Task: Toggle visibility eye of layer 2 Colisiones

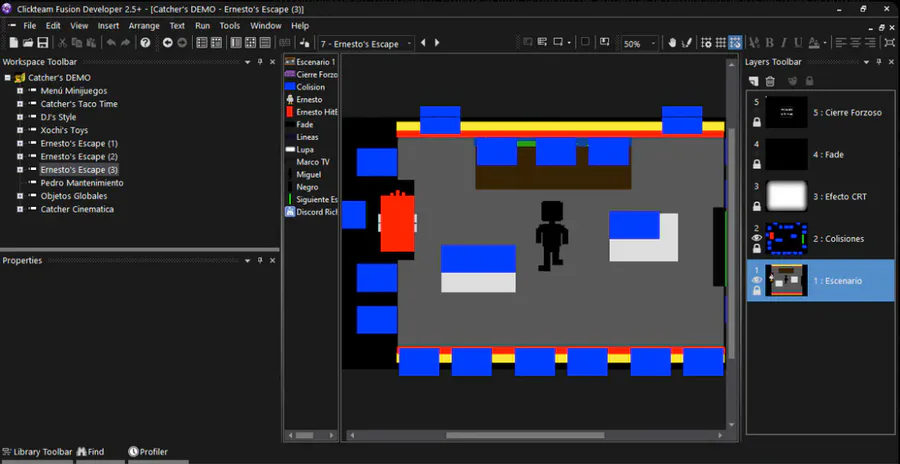Action: tap(757, 238)
